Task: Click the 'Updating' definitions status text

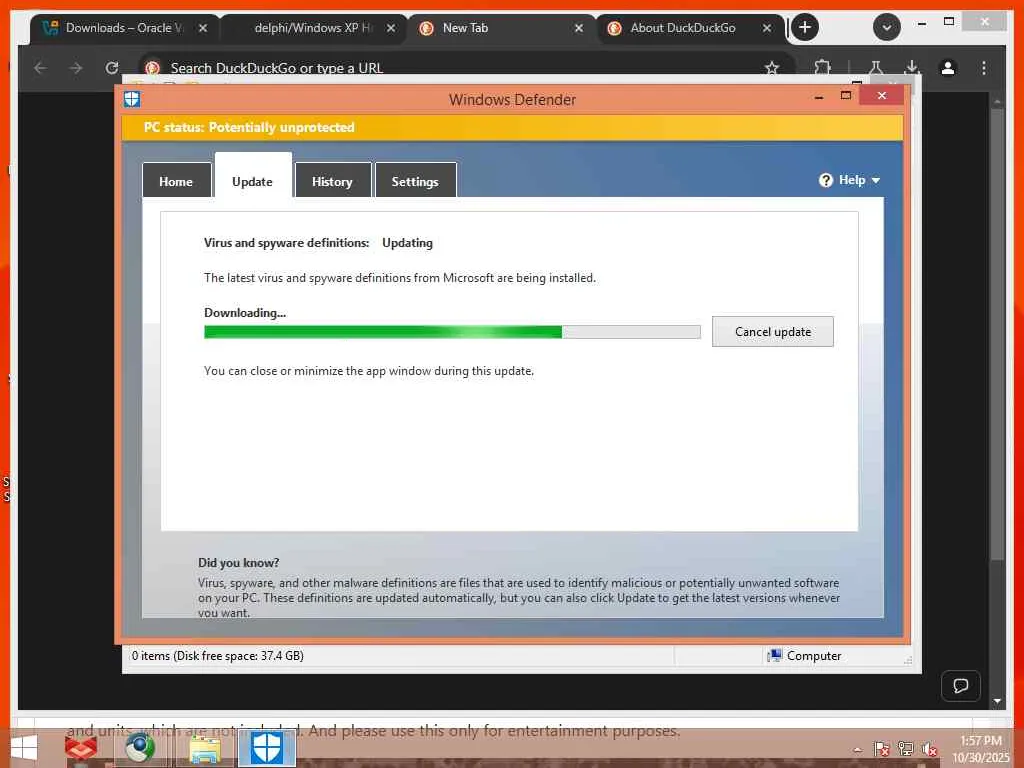Action: point(408,243)
